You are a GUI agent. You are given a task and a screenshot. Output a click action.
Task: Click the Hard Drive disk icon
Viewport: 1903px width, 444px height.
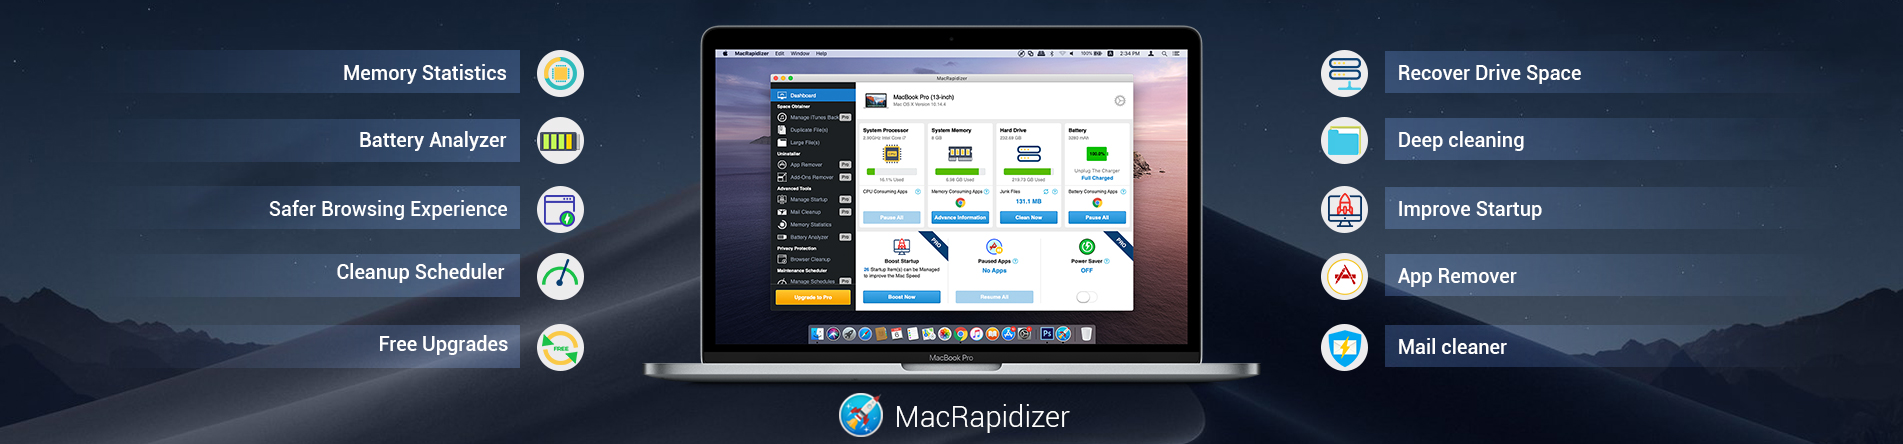pyautogui.click(x=1028, y=153)
